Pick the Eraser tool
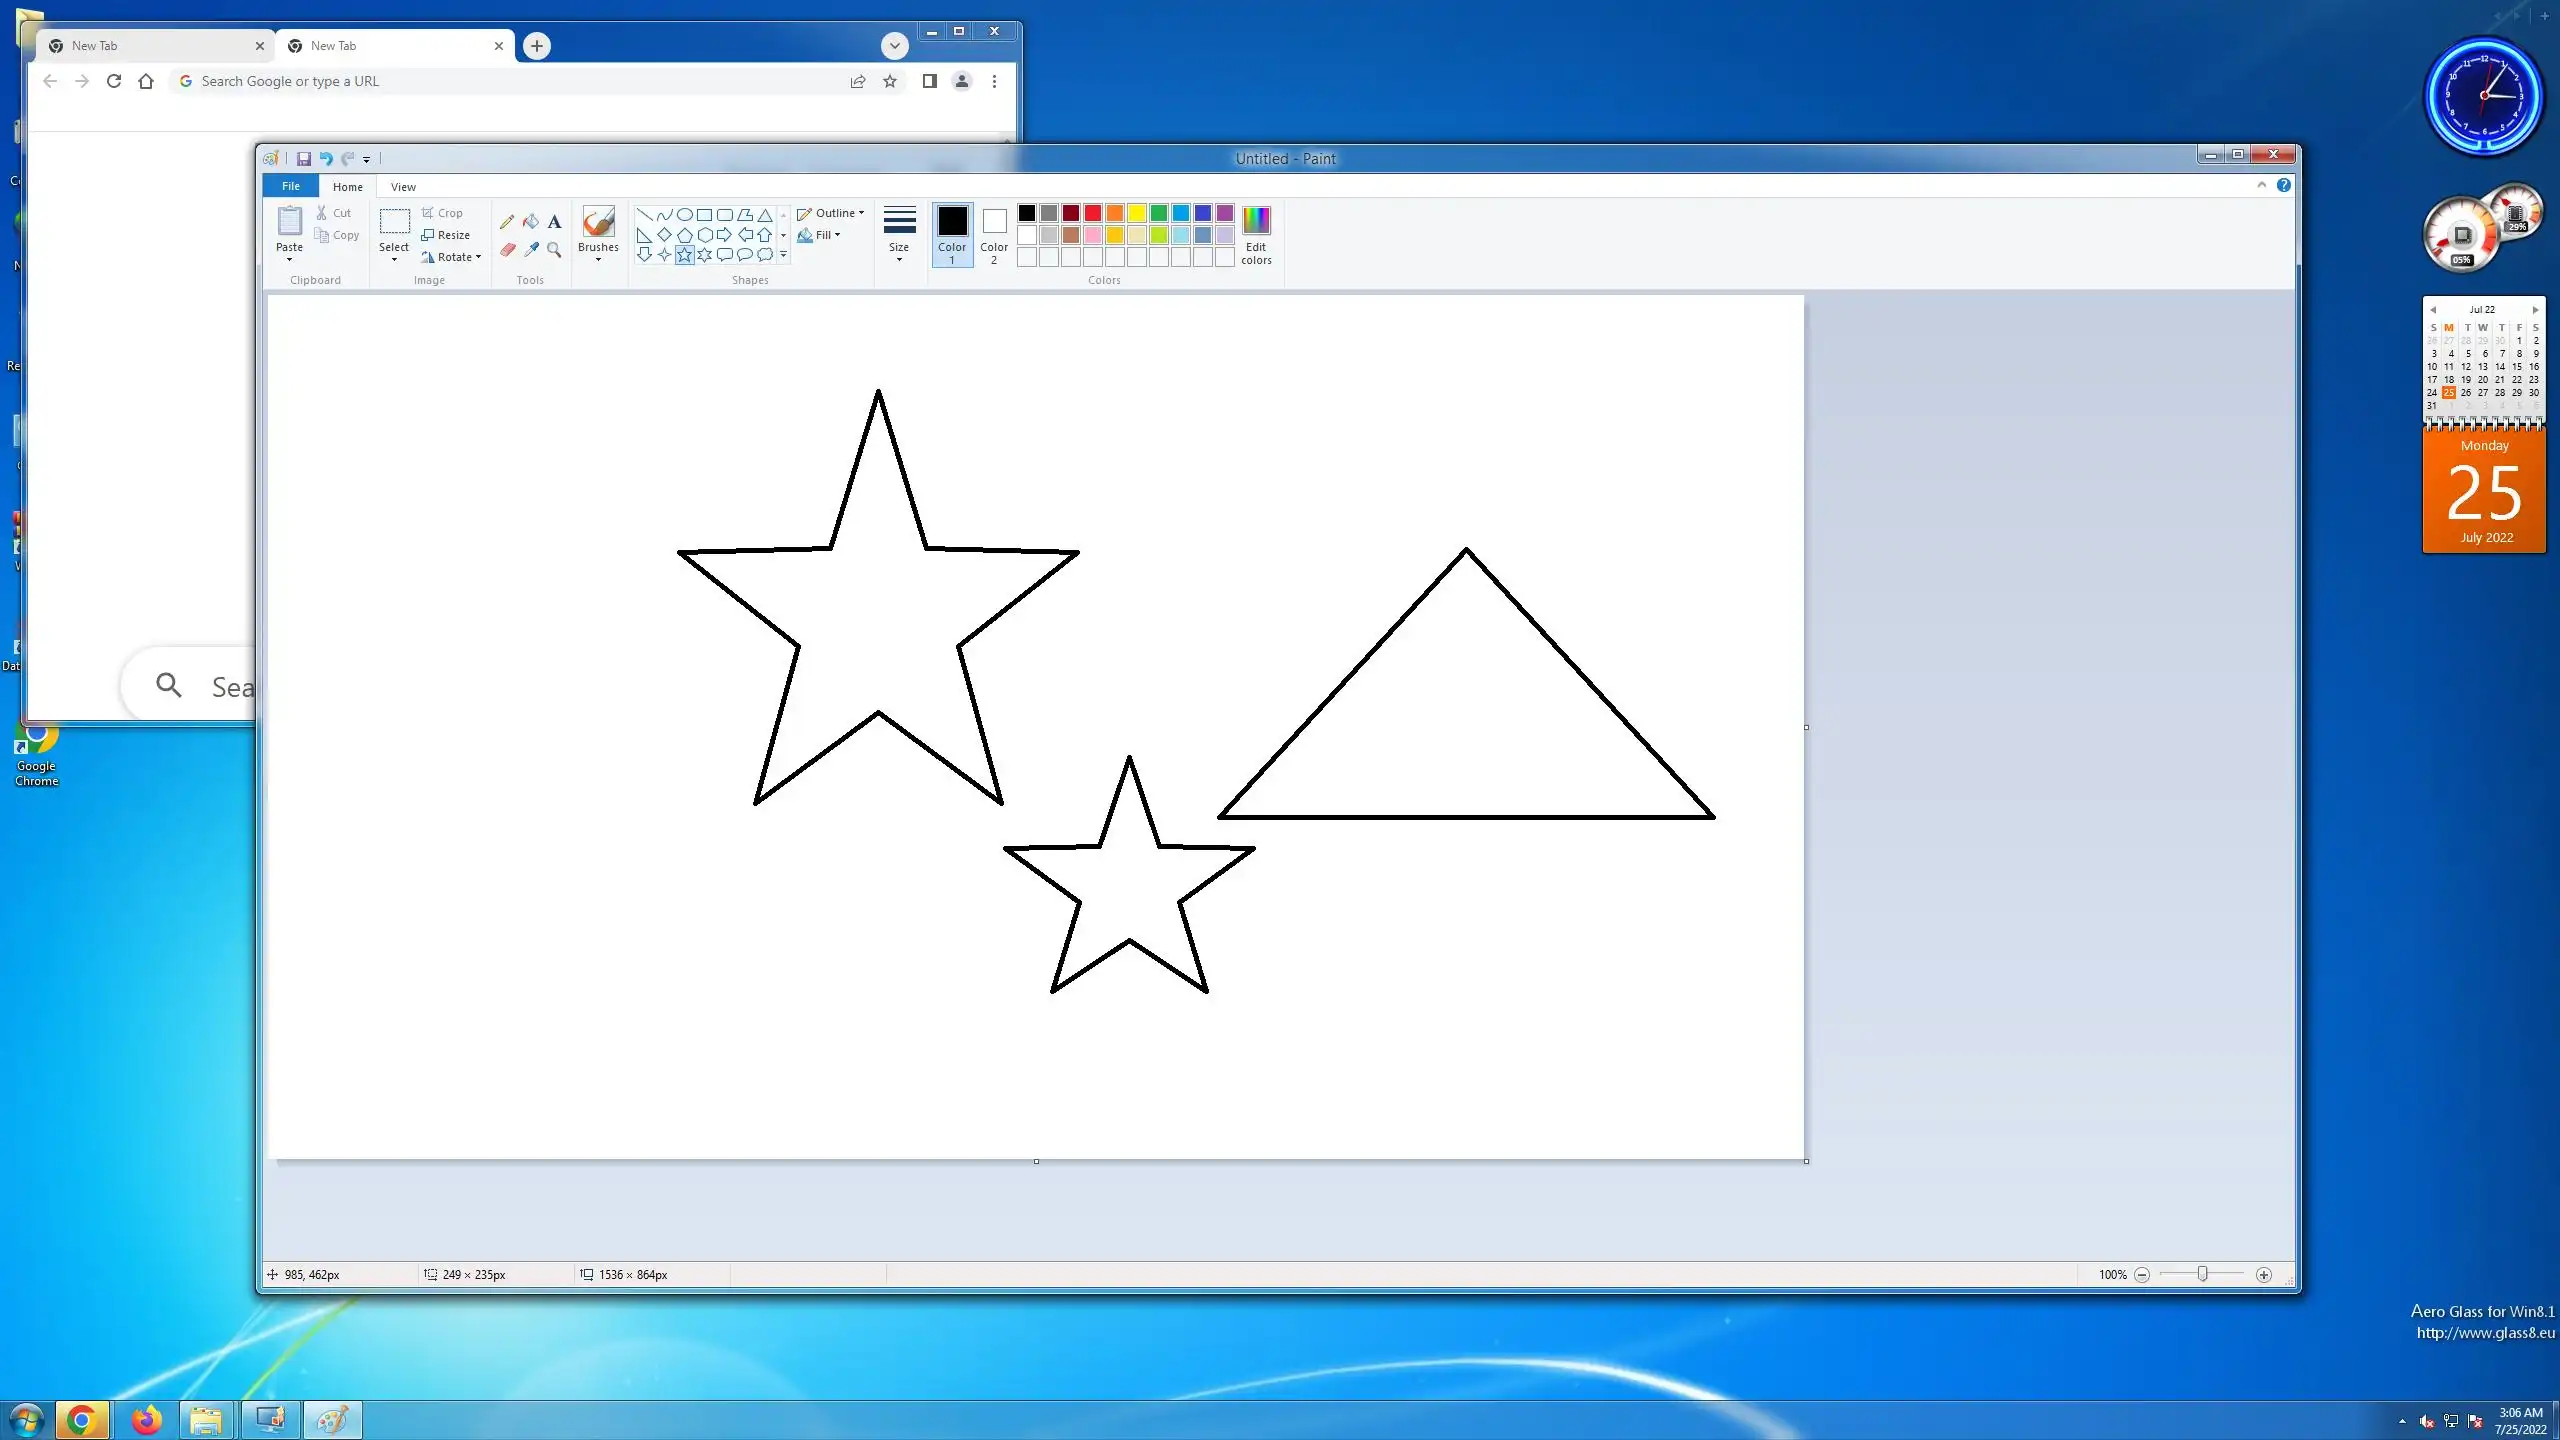The height and width of the screenshot is (1440, 2560). pos(507,250)
